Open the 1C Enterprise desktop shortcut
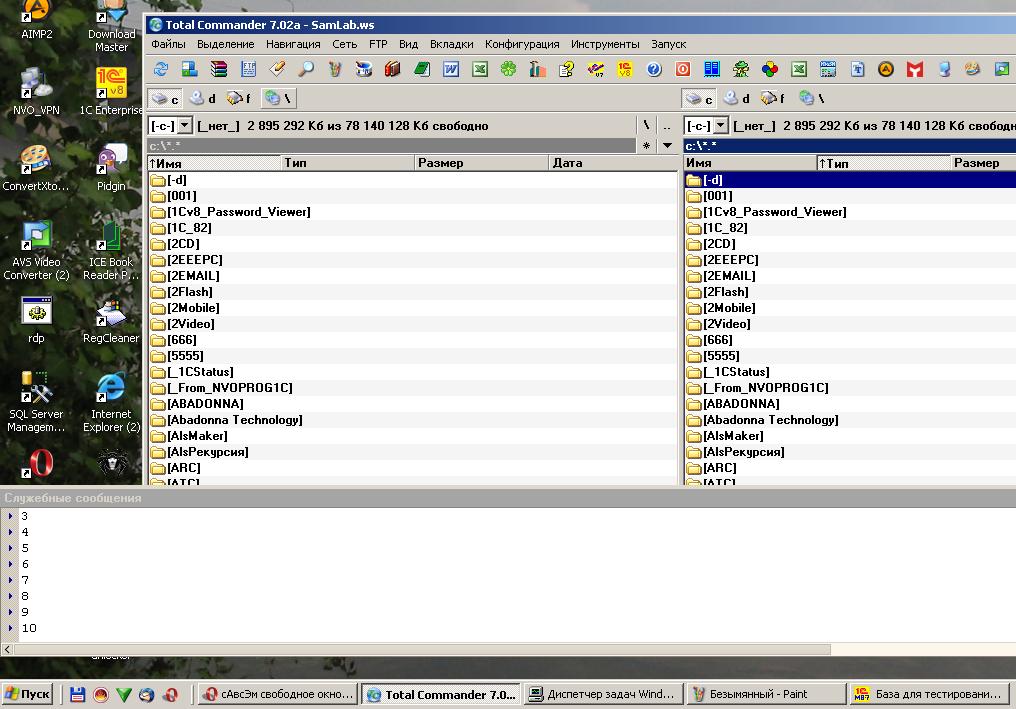1016x709 pixels. pyautogui.click(x=111, y=91)
